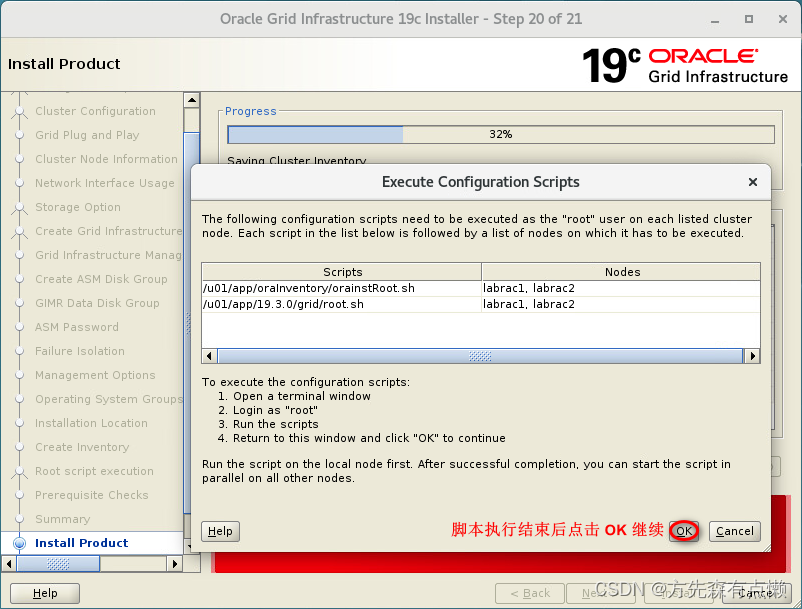Screen dimensions: 802x609
Task: Click step list scroll up arrow
Action: [x=192, y=100]
